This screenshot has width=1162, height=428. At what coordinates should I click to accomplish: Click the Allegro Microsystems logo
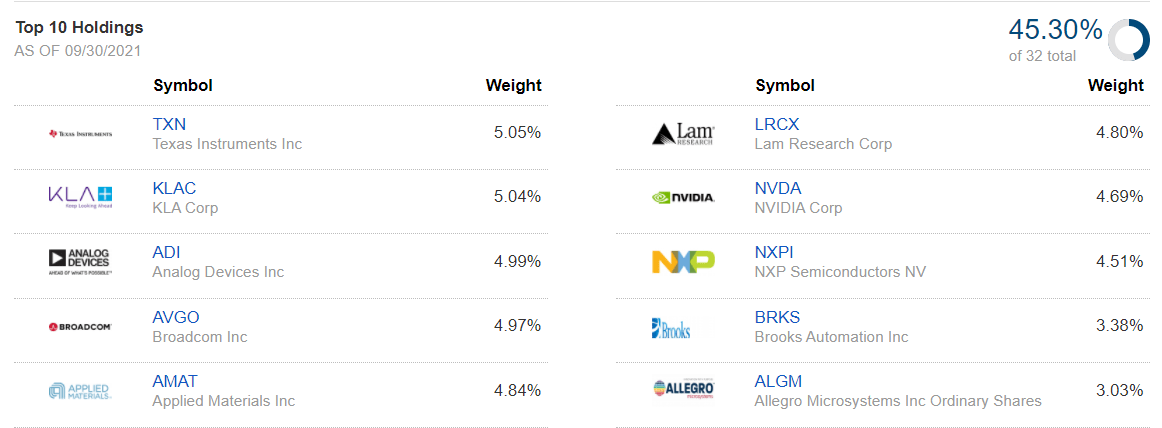pos(682,390)
